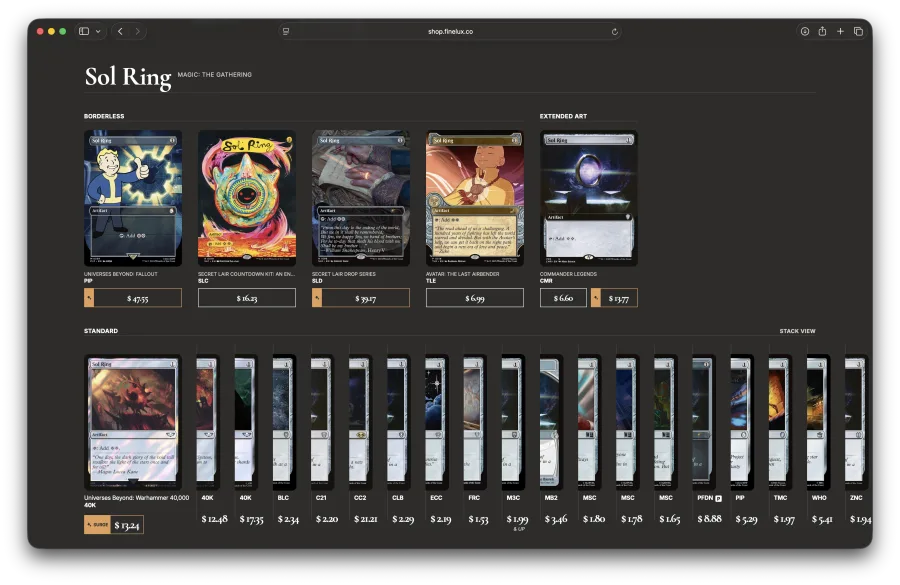Click the $1.53 price under FRC
This screenshot has height=585, width=900.
(x=478, y=519)
